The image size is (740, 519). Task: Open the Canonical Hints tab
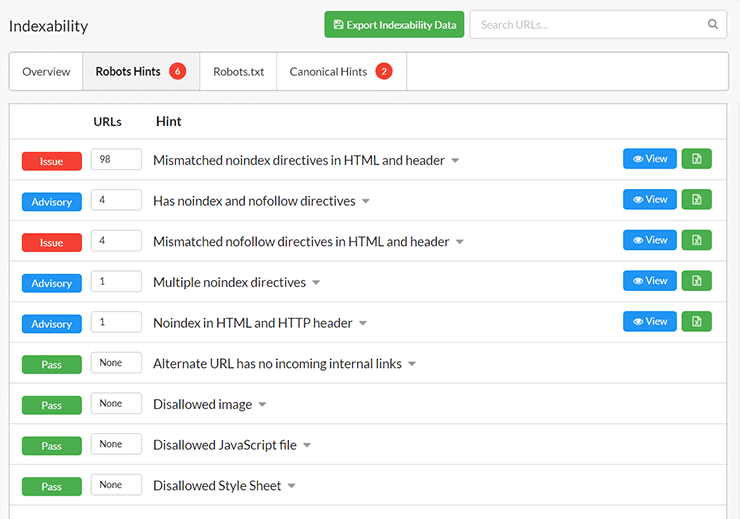click(341, 71)
